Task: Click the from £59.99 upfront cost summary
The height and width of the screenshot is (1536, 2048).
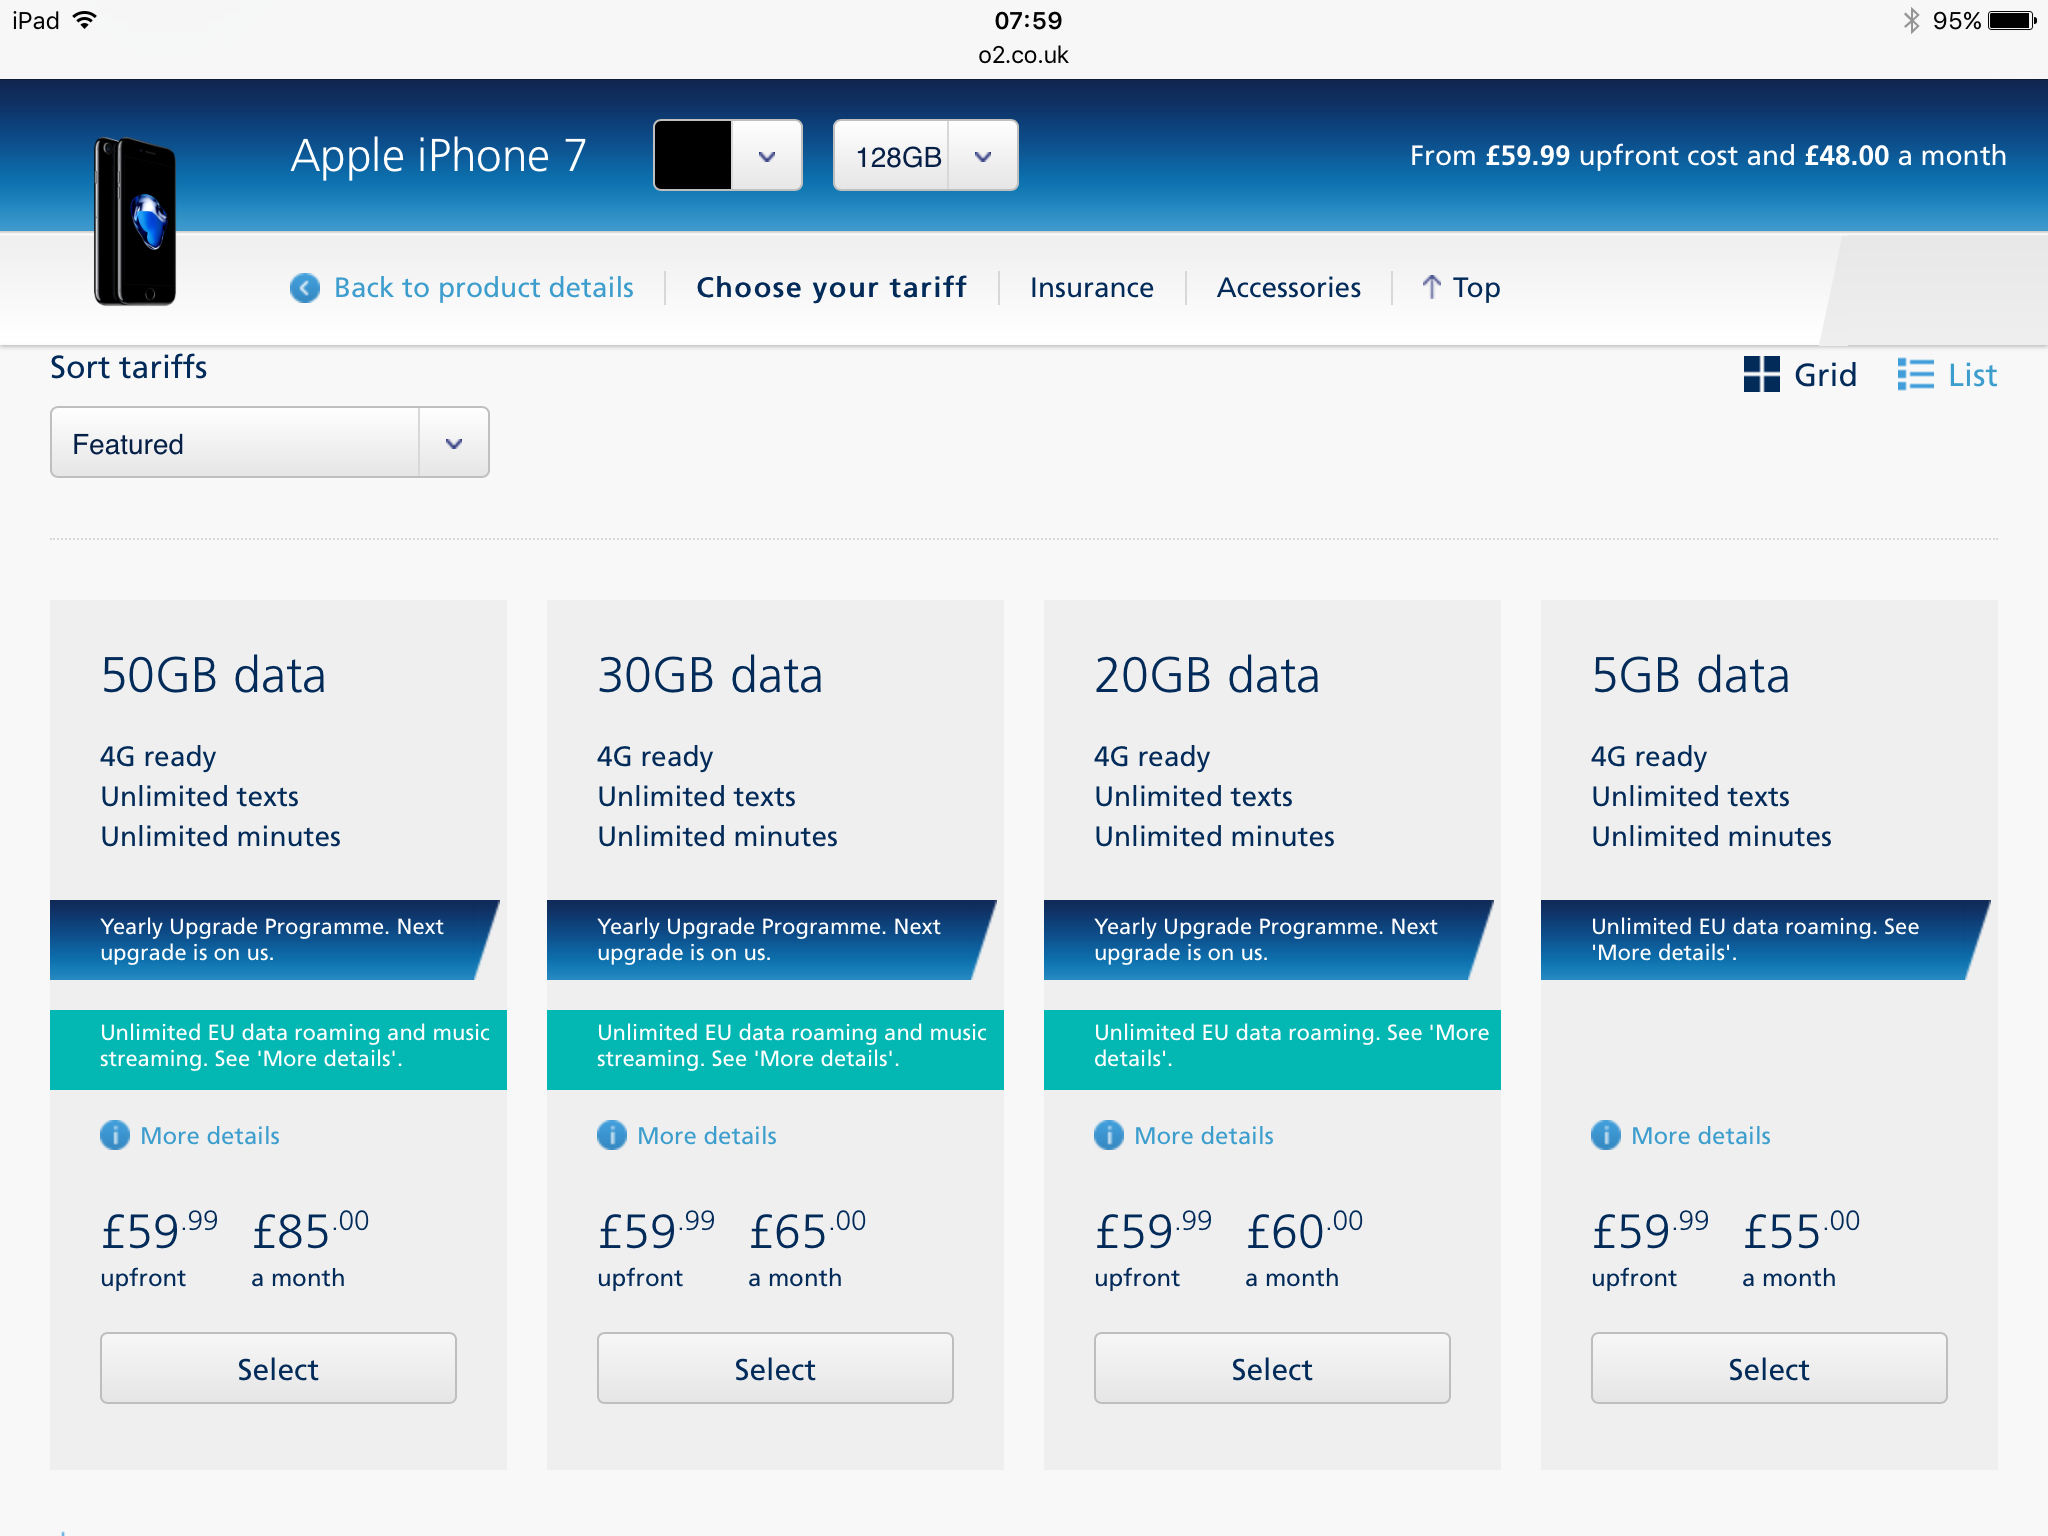Action: point(1708,156)
